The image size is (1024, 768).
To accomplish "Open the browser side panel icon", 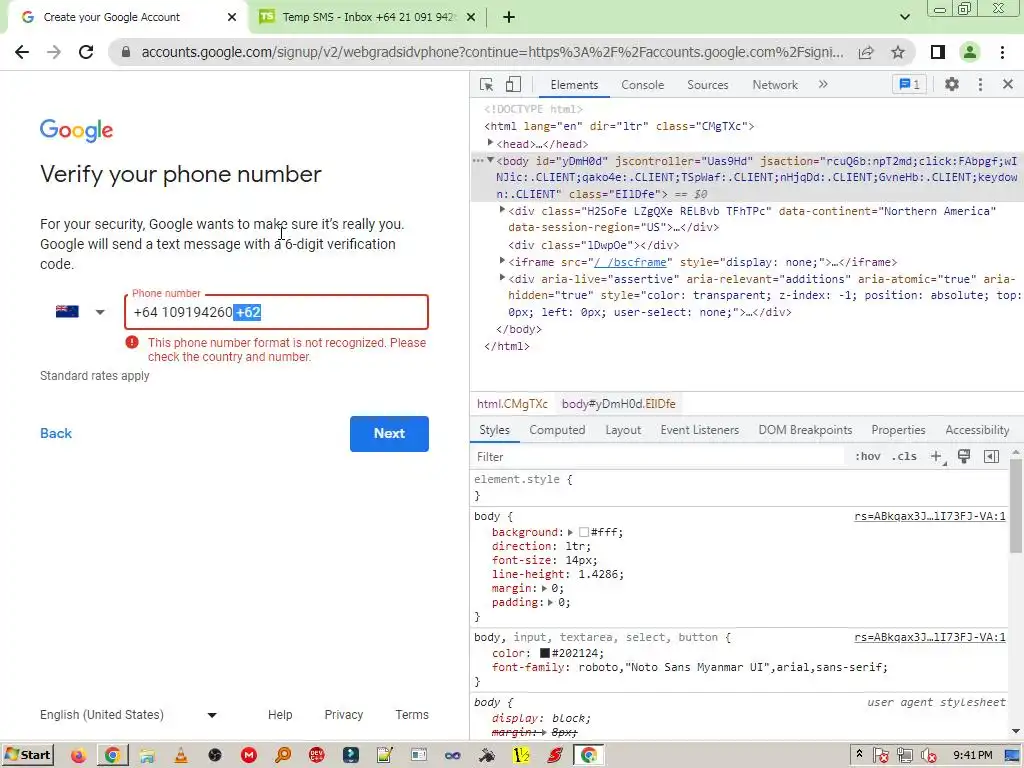I will (938, 52).
